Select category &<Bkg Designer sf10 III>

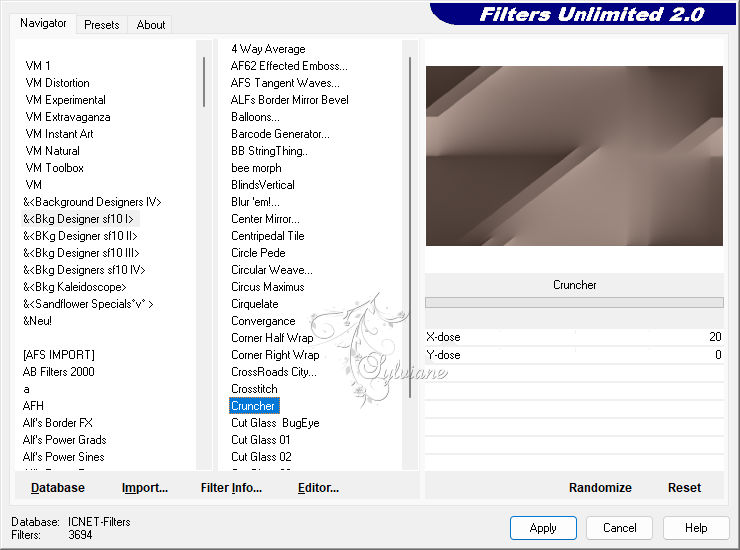(x=82, y=253)
